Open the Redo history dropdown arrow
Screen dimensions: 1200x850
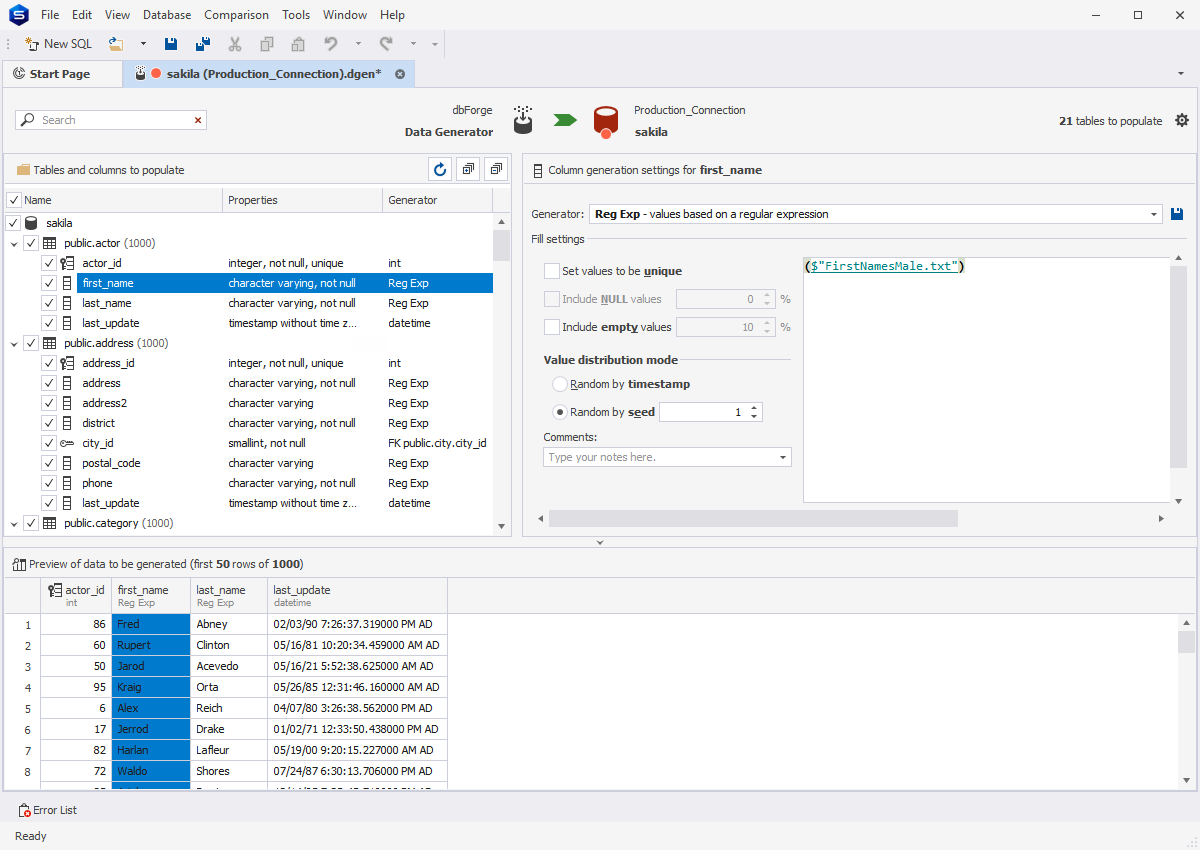[413, 44]
